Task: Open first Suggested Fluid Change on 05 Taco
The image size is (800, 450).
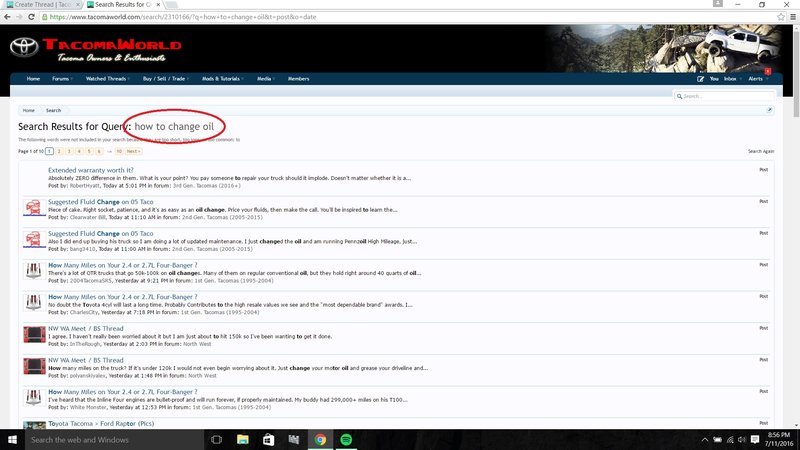Action: (x=101, y=202)
